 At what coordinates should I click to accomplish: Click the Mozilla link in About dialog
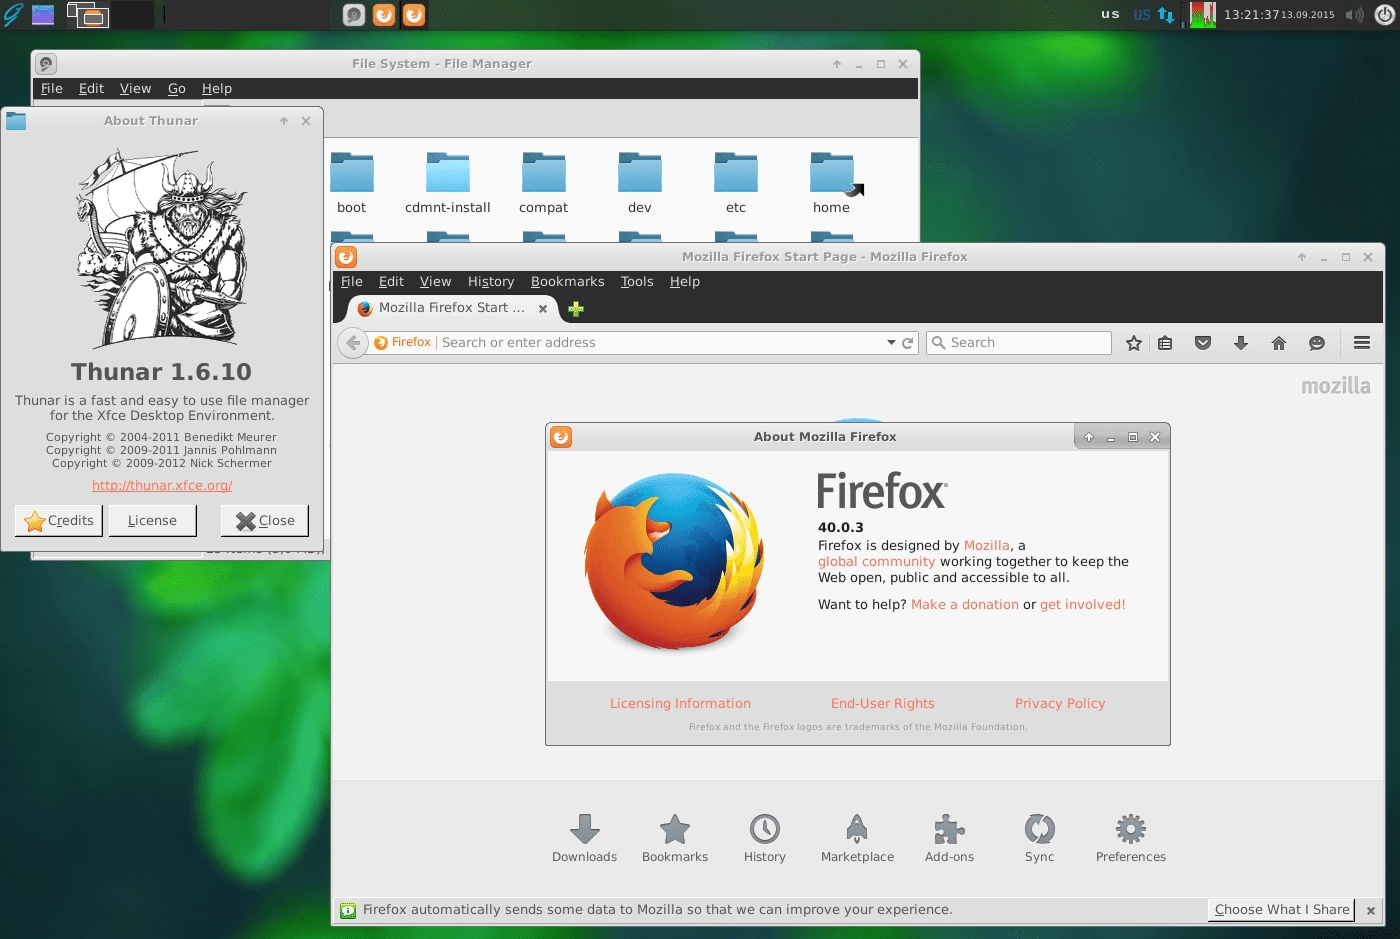tap(987, 546)
